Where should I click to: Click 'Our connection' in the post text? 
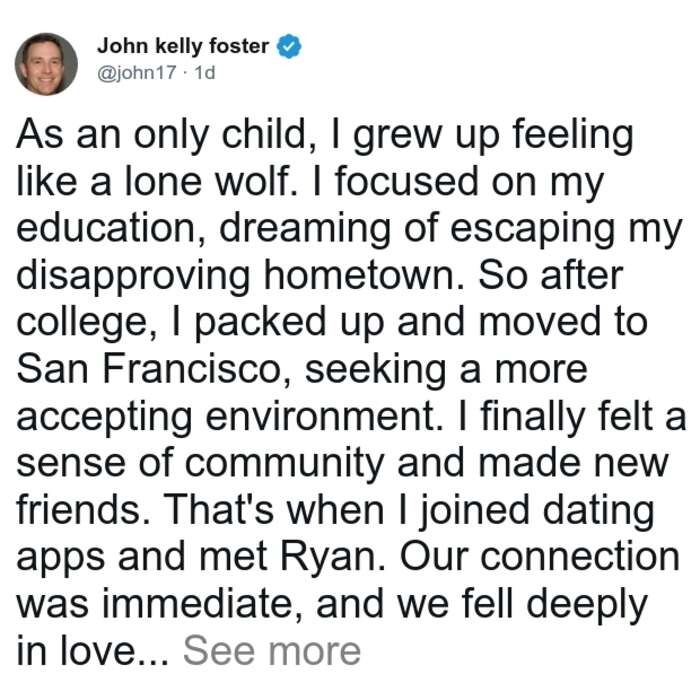click(x=539, y=557)
